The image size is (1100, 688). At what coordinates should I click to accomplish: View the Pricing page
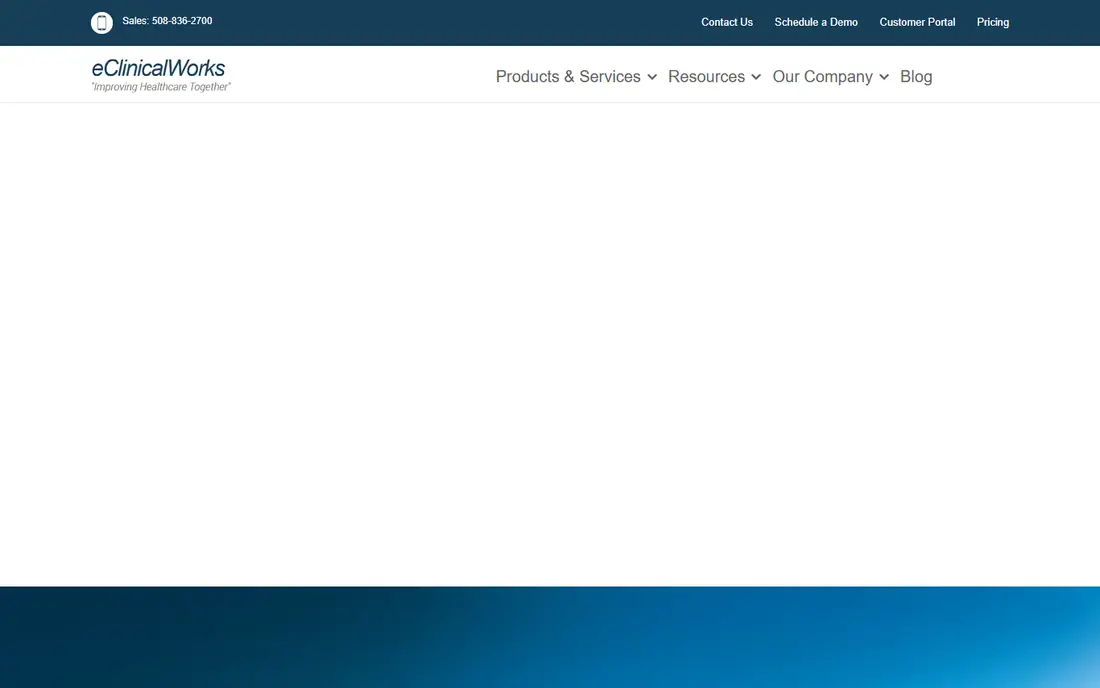coord(993,22)
